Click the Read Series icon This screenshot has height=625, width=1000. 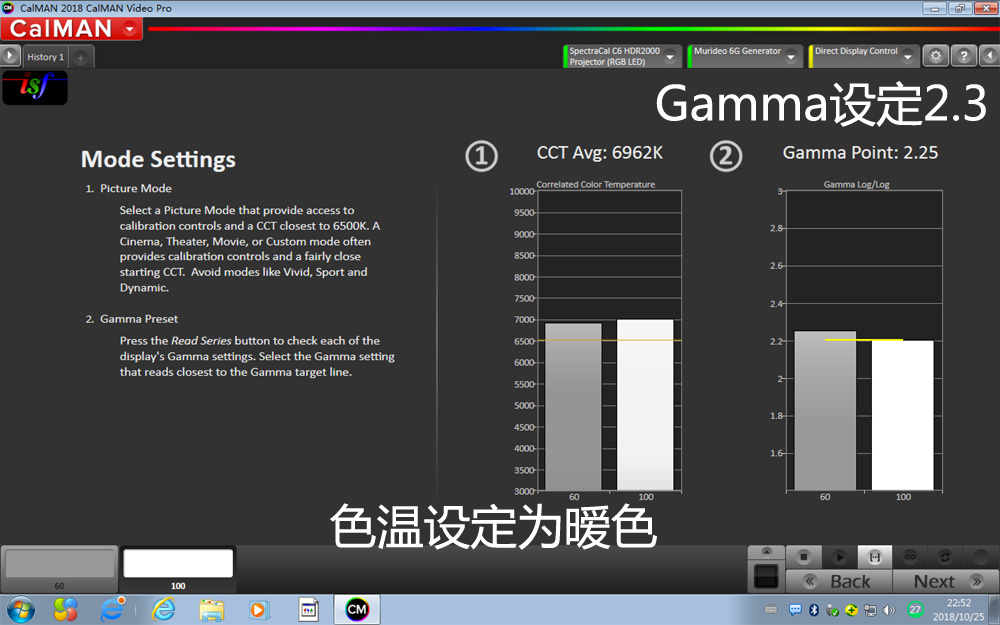pyautogui.click(x=874, y=556)
